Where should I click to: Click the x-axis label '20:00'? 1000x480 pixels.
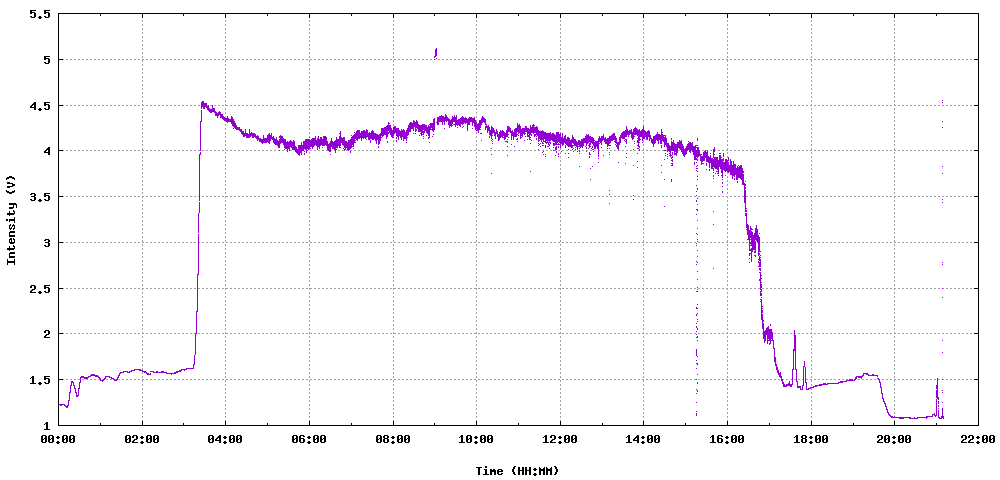coord(894,439)
